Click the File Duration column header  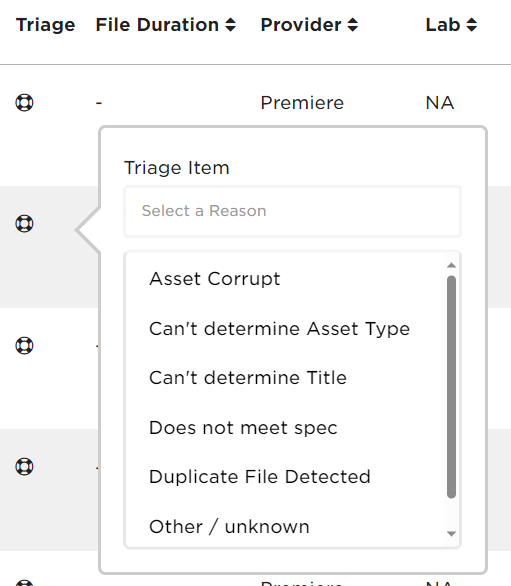pos(157,25)
